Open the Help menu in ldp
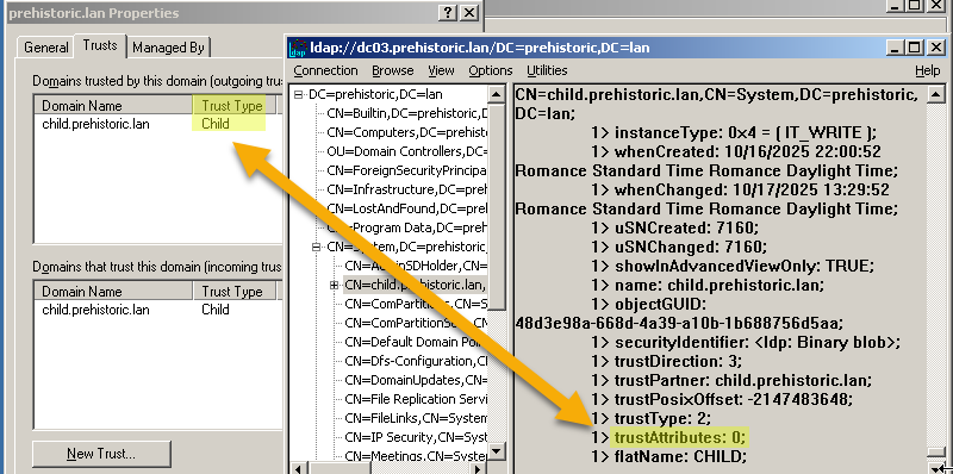The image size is (954, 474). click(x=927, y=71)
